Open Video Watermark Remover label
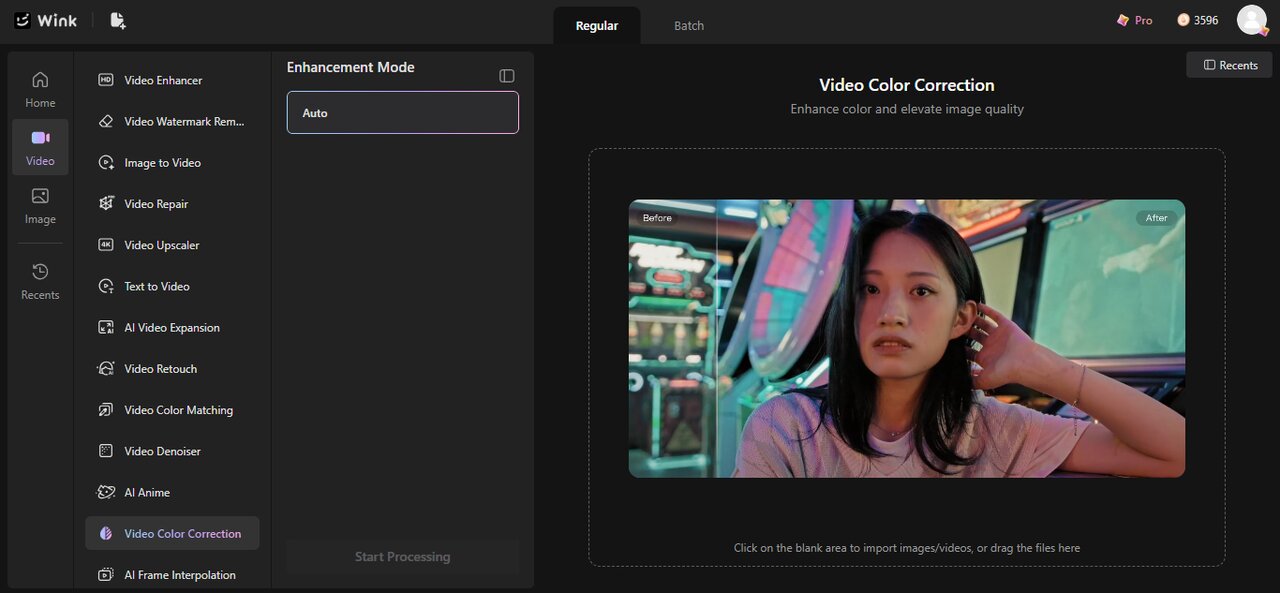1280x593 pixels. [x=184, y=121]
